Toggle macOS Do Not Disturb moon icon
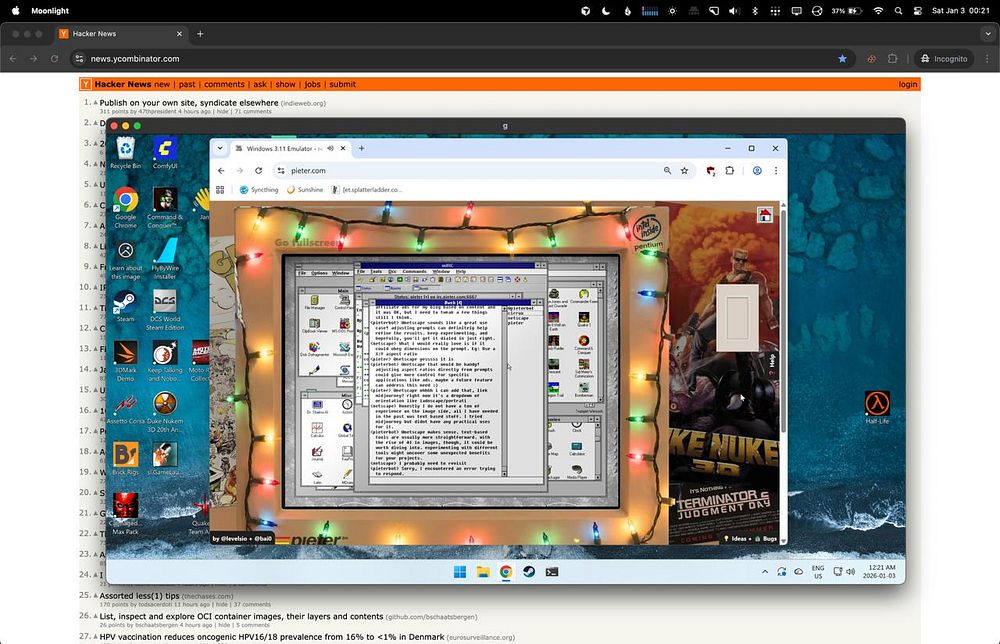 (x=606, y=11)
